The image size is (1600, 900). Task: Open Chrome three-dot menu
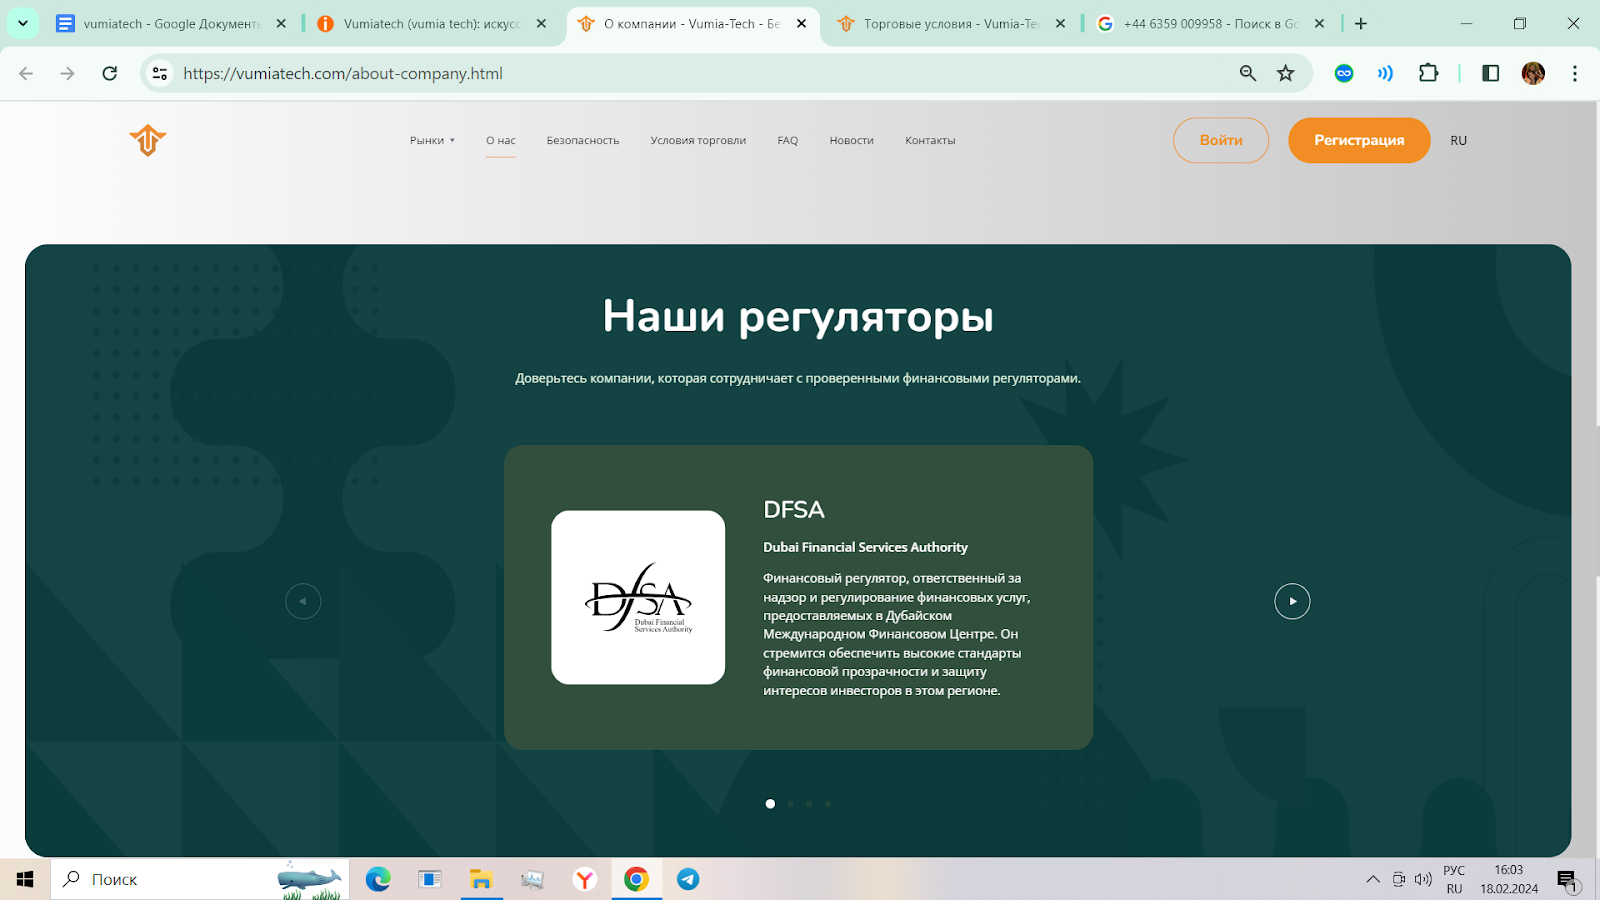pos(1574,73)
